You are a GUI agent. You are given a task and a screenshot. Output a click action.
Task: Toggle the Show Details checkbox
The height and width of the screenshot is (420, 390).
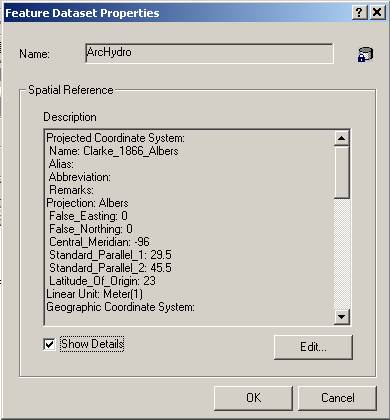pos(49,344)
